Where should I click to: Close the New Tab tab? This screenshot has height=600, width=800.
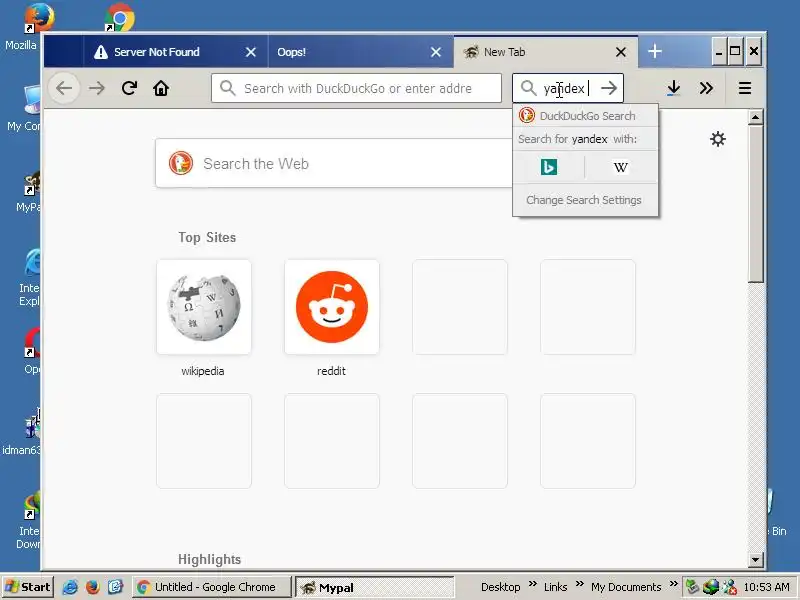coord(620,52)
